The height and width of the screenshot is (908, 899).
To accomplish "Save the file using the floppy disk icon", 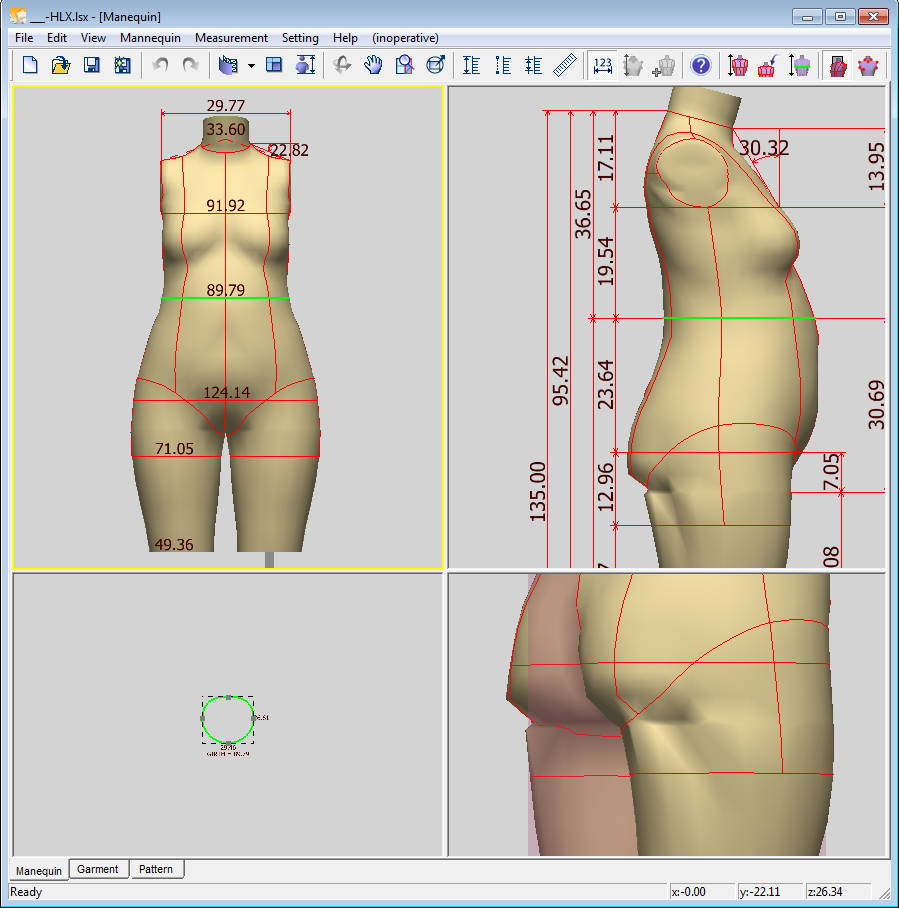I will tap(91, 66).
